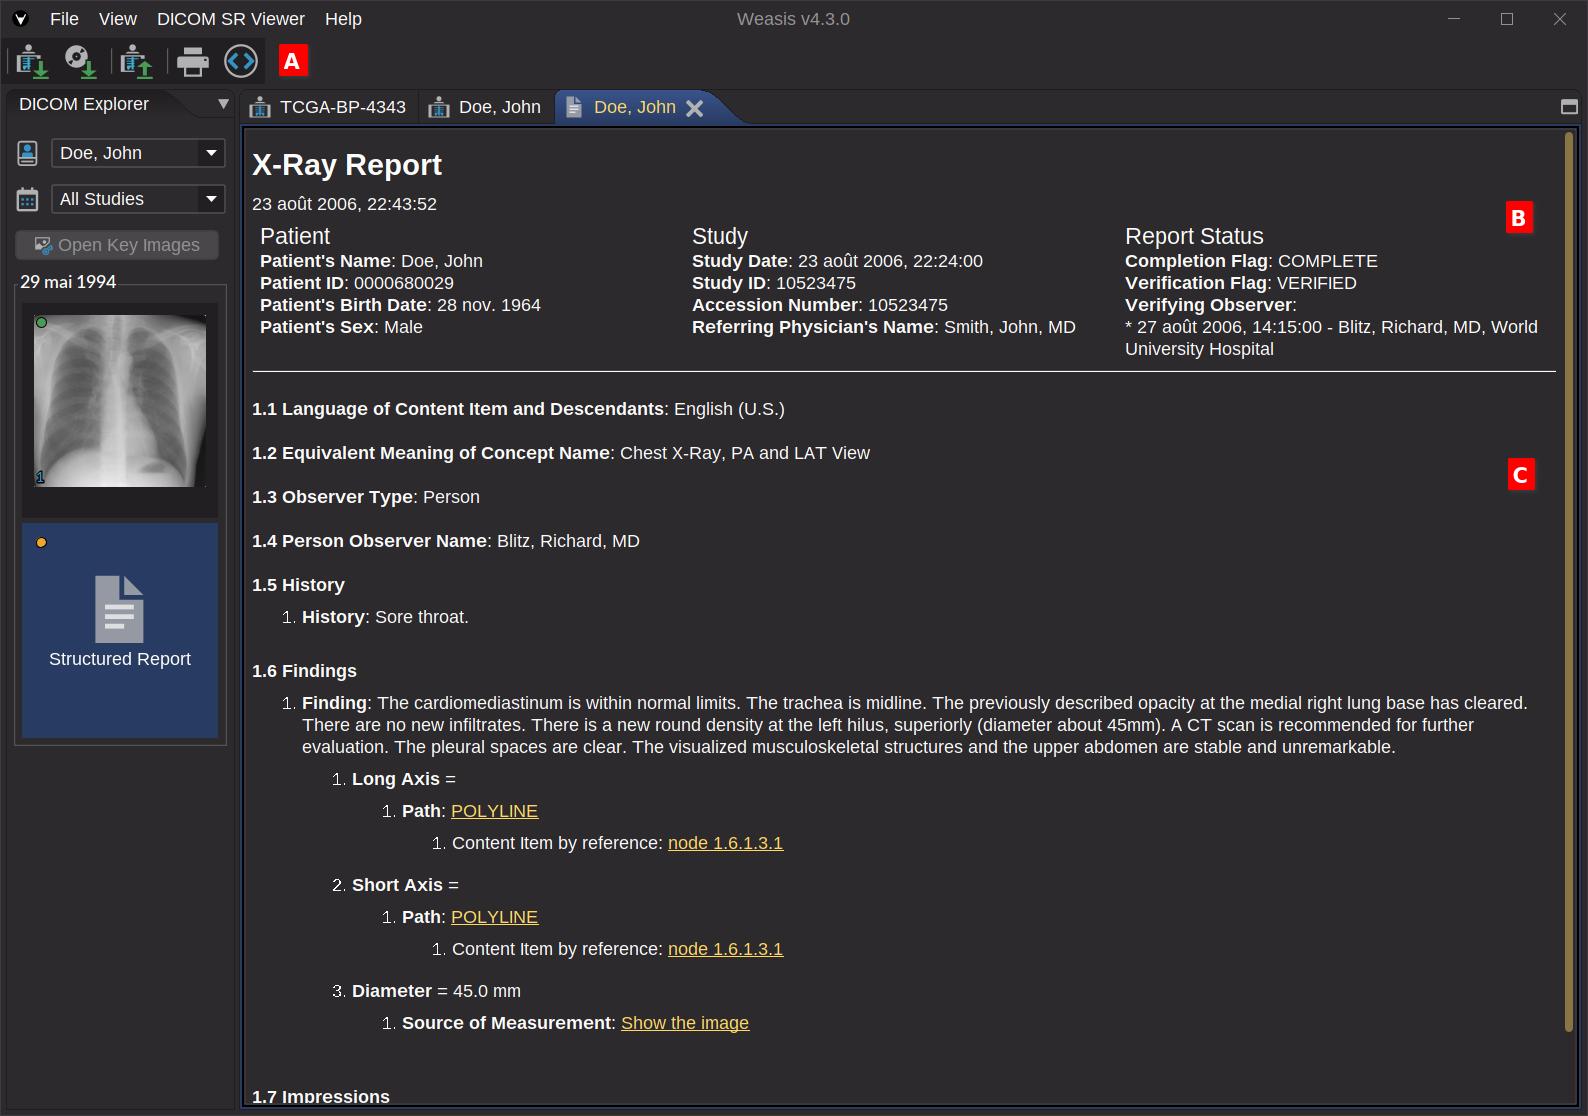Viewport: 1588px width, 1116px height.
Task: Open the Doe, John patient dropdown
Action: point(138,153)
